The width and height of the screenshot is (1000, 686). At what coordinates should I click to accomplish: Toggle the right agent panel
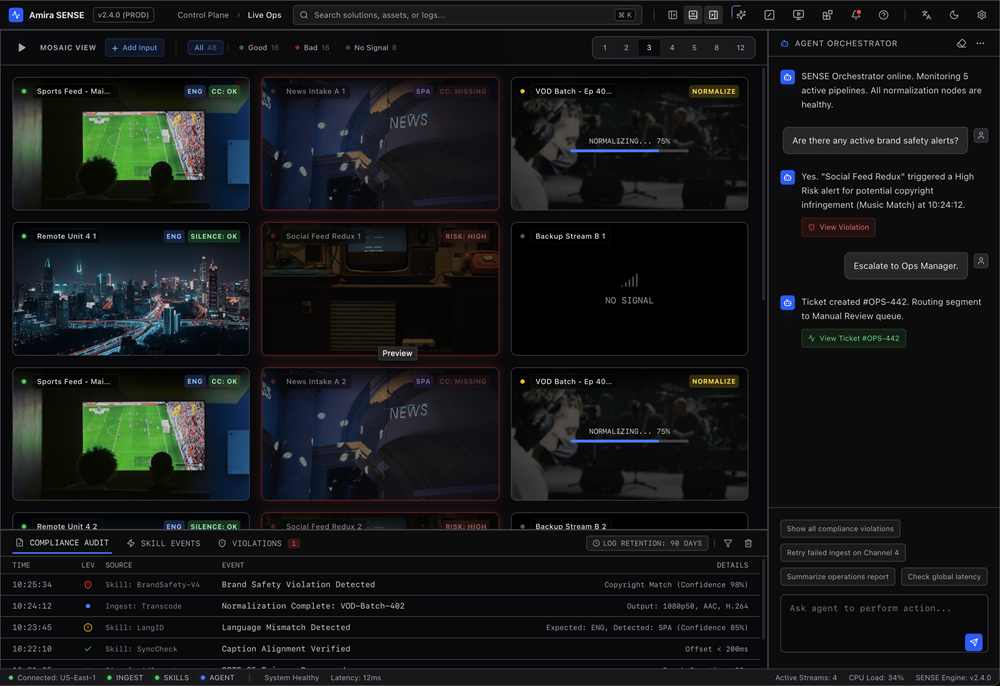(x=713, y=15)
